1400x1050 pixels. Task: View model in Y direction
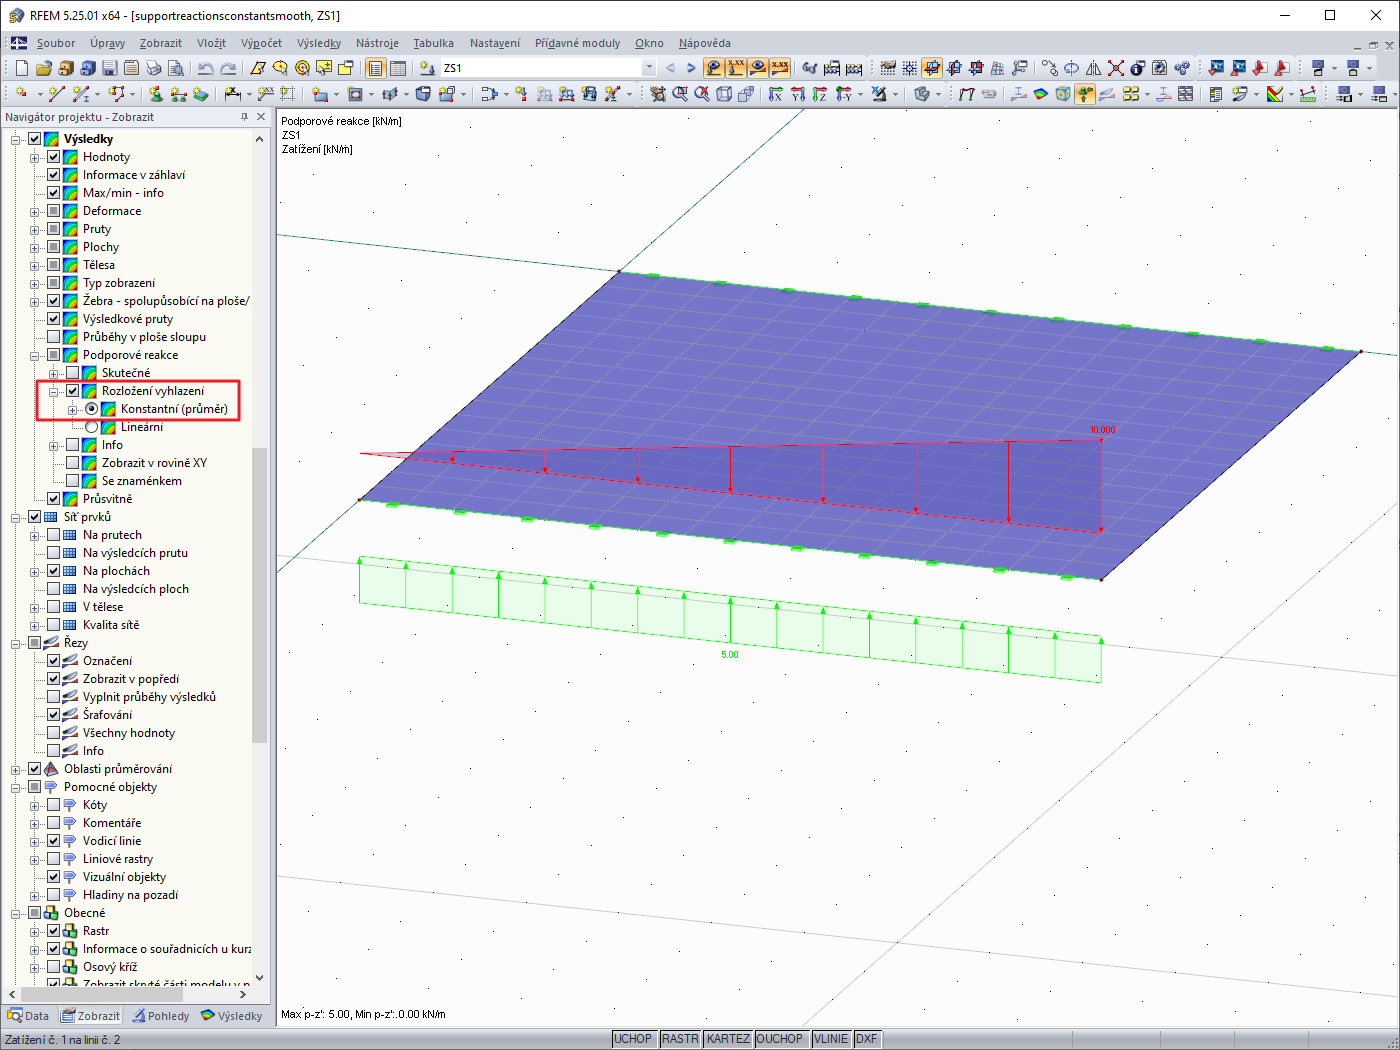(798, 94)
